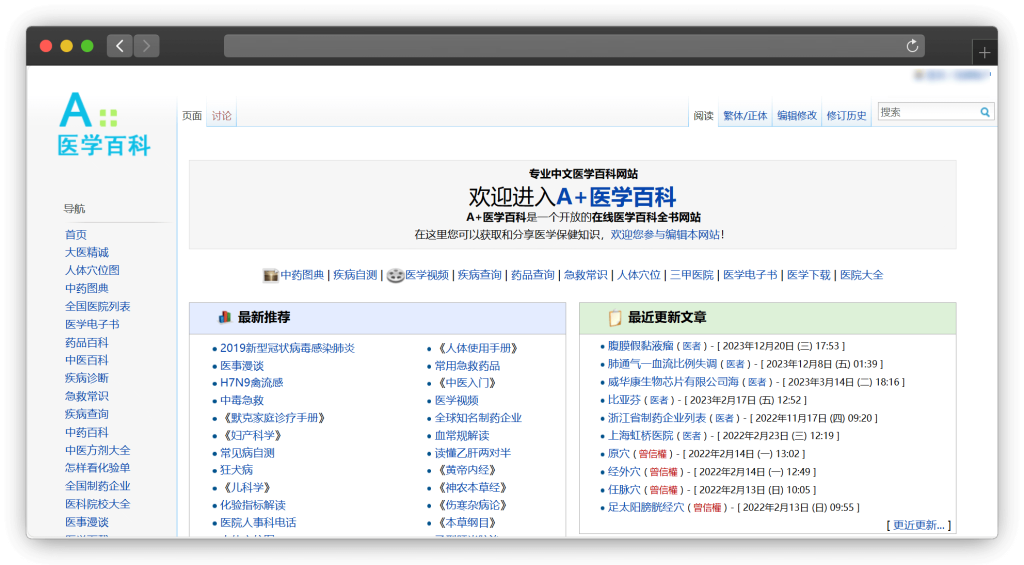
Task: Click the 更近更新... link
Action: 919,525
